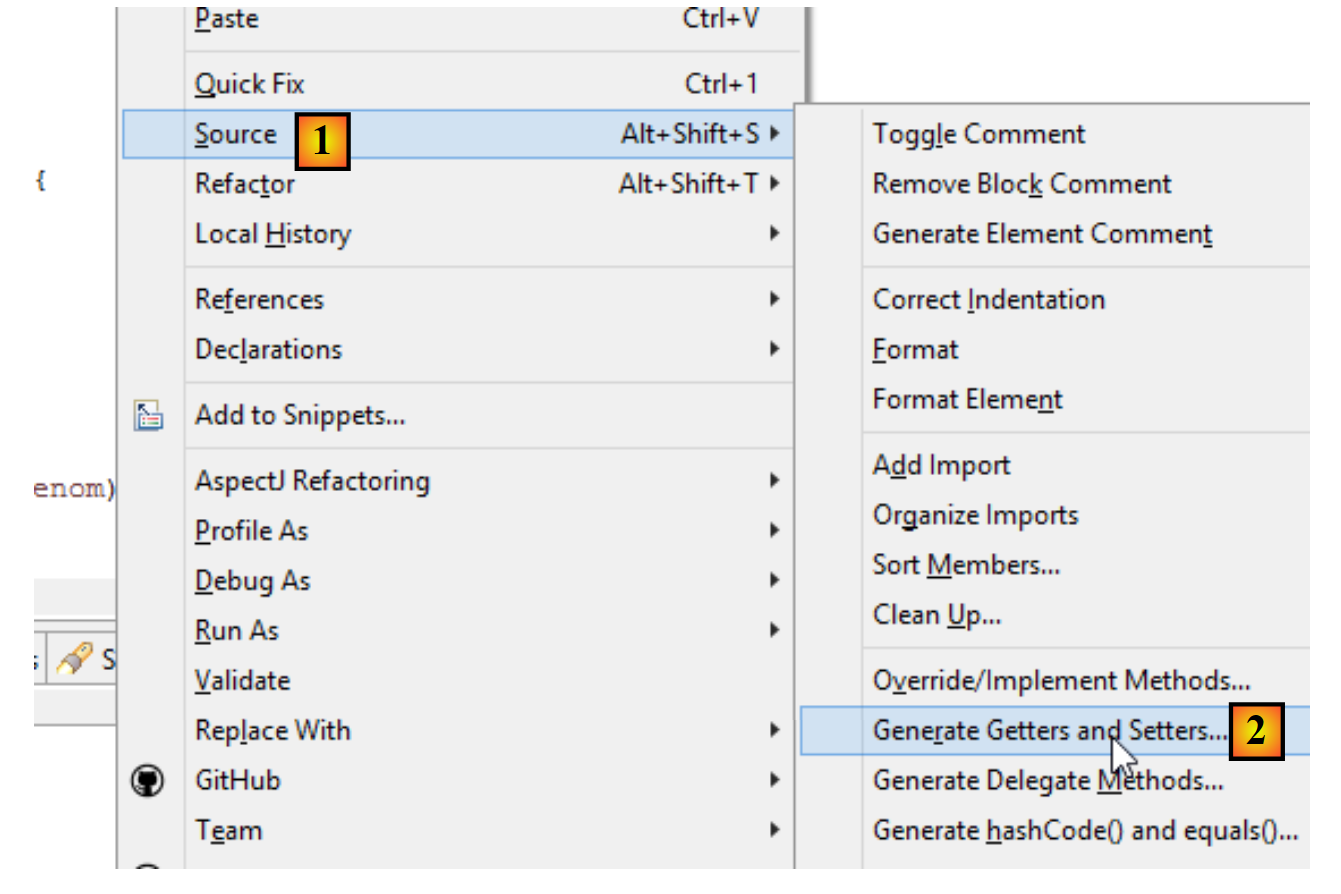Click the Add to Snippets icon

tap(148, 415)
